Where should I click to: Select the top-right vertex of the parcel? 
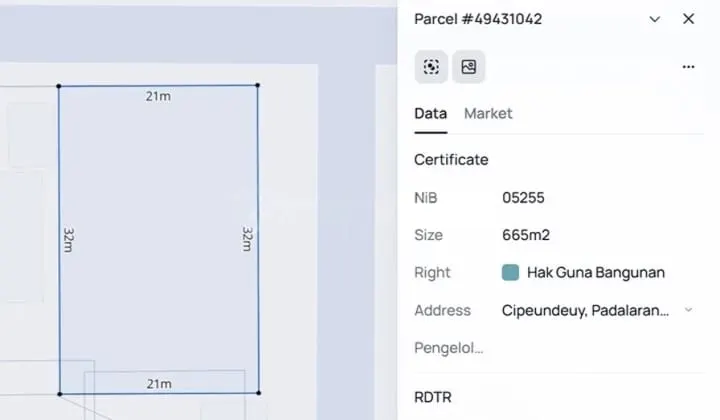(x=258, y=85)
